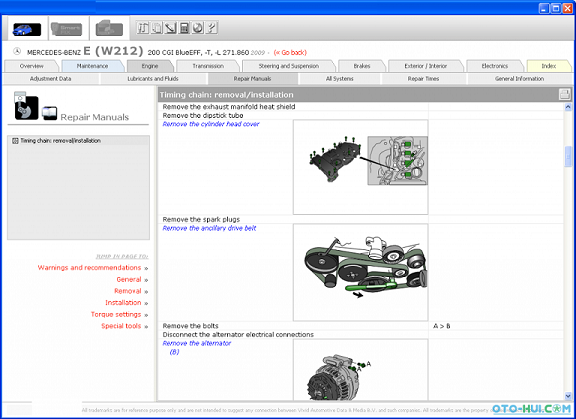Open the grayed SmartFIX module icon
Viewport: 576px width, 419px height.
pyautogui.click(x=66, y=29)
